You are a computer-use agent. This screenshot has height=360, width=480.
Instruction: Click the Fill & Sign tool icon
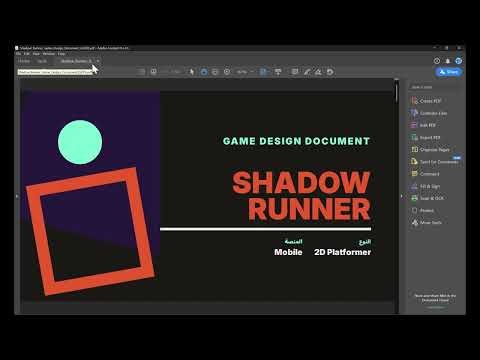tap(414, 186)
